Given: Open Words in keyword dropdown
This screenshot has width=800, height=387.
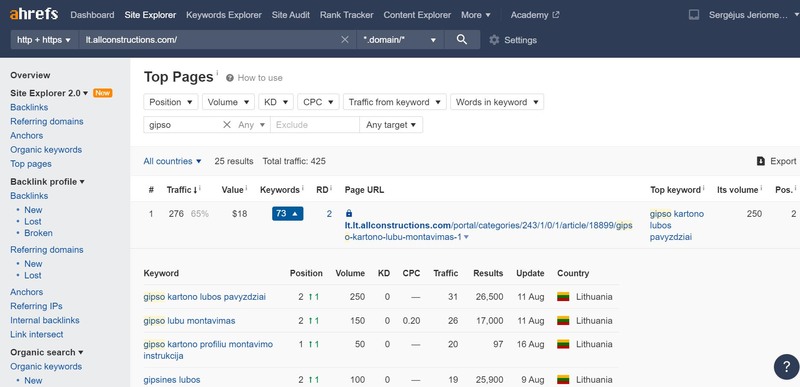Looking at the screenshot, I should pos(497,102).
